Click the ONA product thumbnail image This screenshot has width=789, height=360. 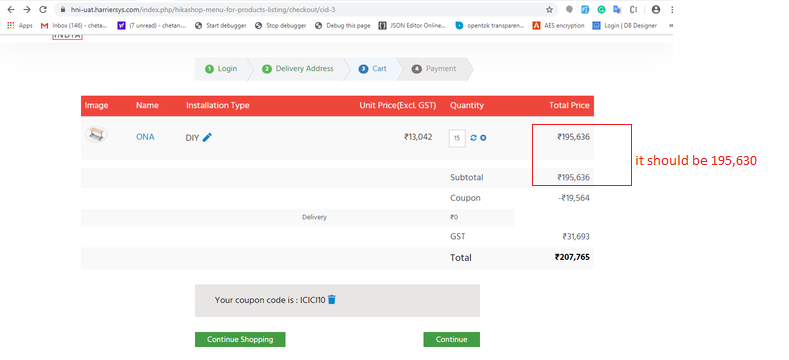point(96,134)
